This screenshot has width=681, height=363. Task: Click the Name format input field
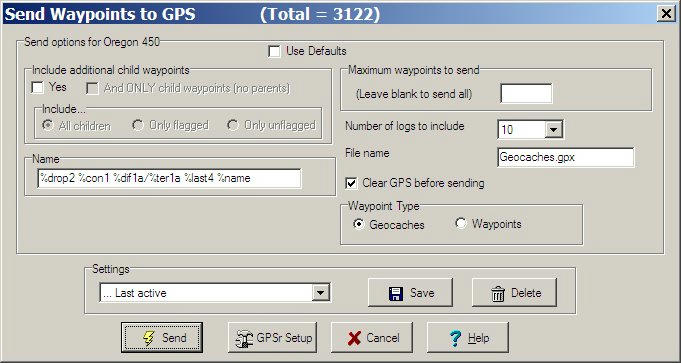(169, 178)
